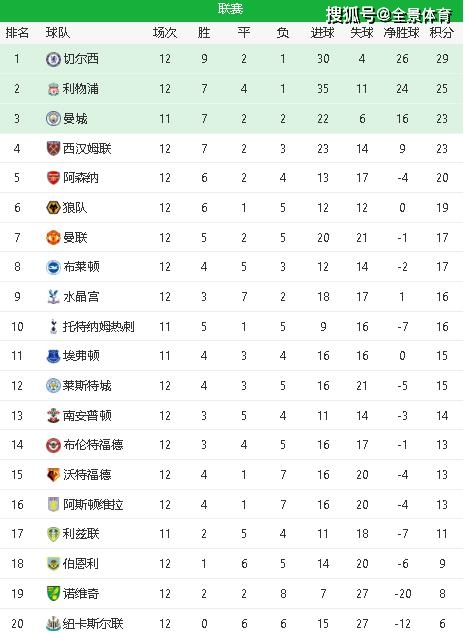Click the 积分 column header

tap(441, 32)
